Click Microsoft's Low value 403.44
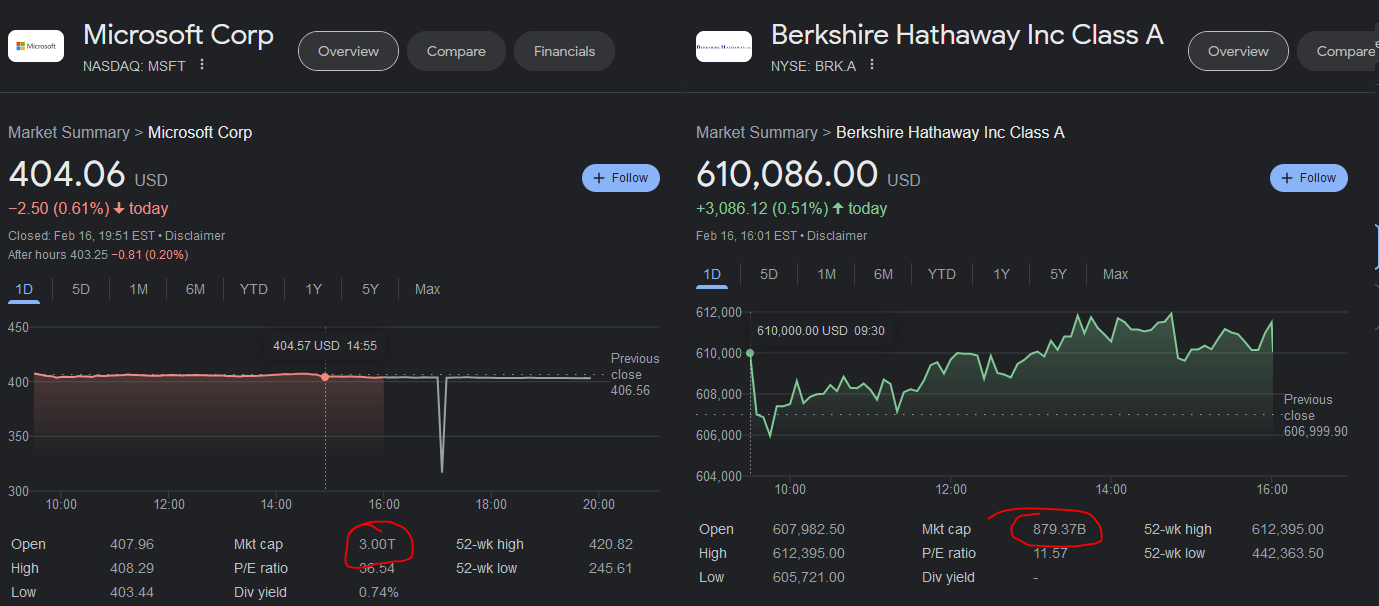Image resolution: width=1379 pixels, height=606 pixels. pyautogui.click(x=132, y=592)
